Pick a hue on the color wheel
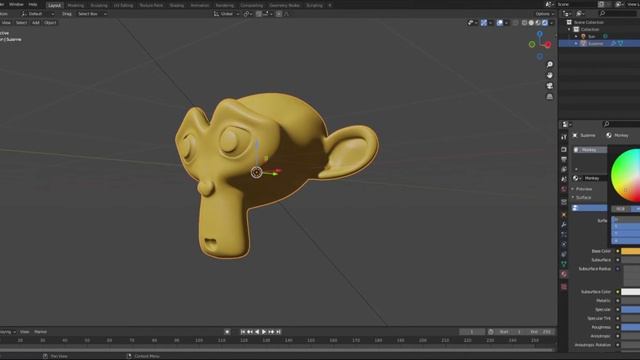The width and height of the screenshot is (640, 360). tap(627, 176)
